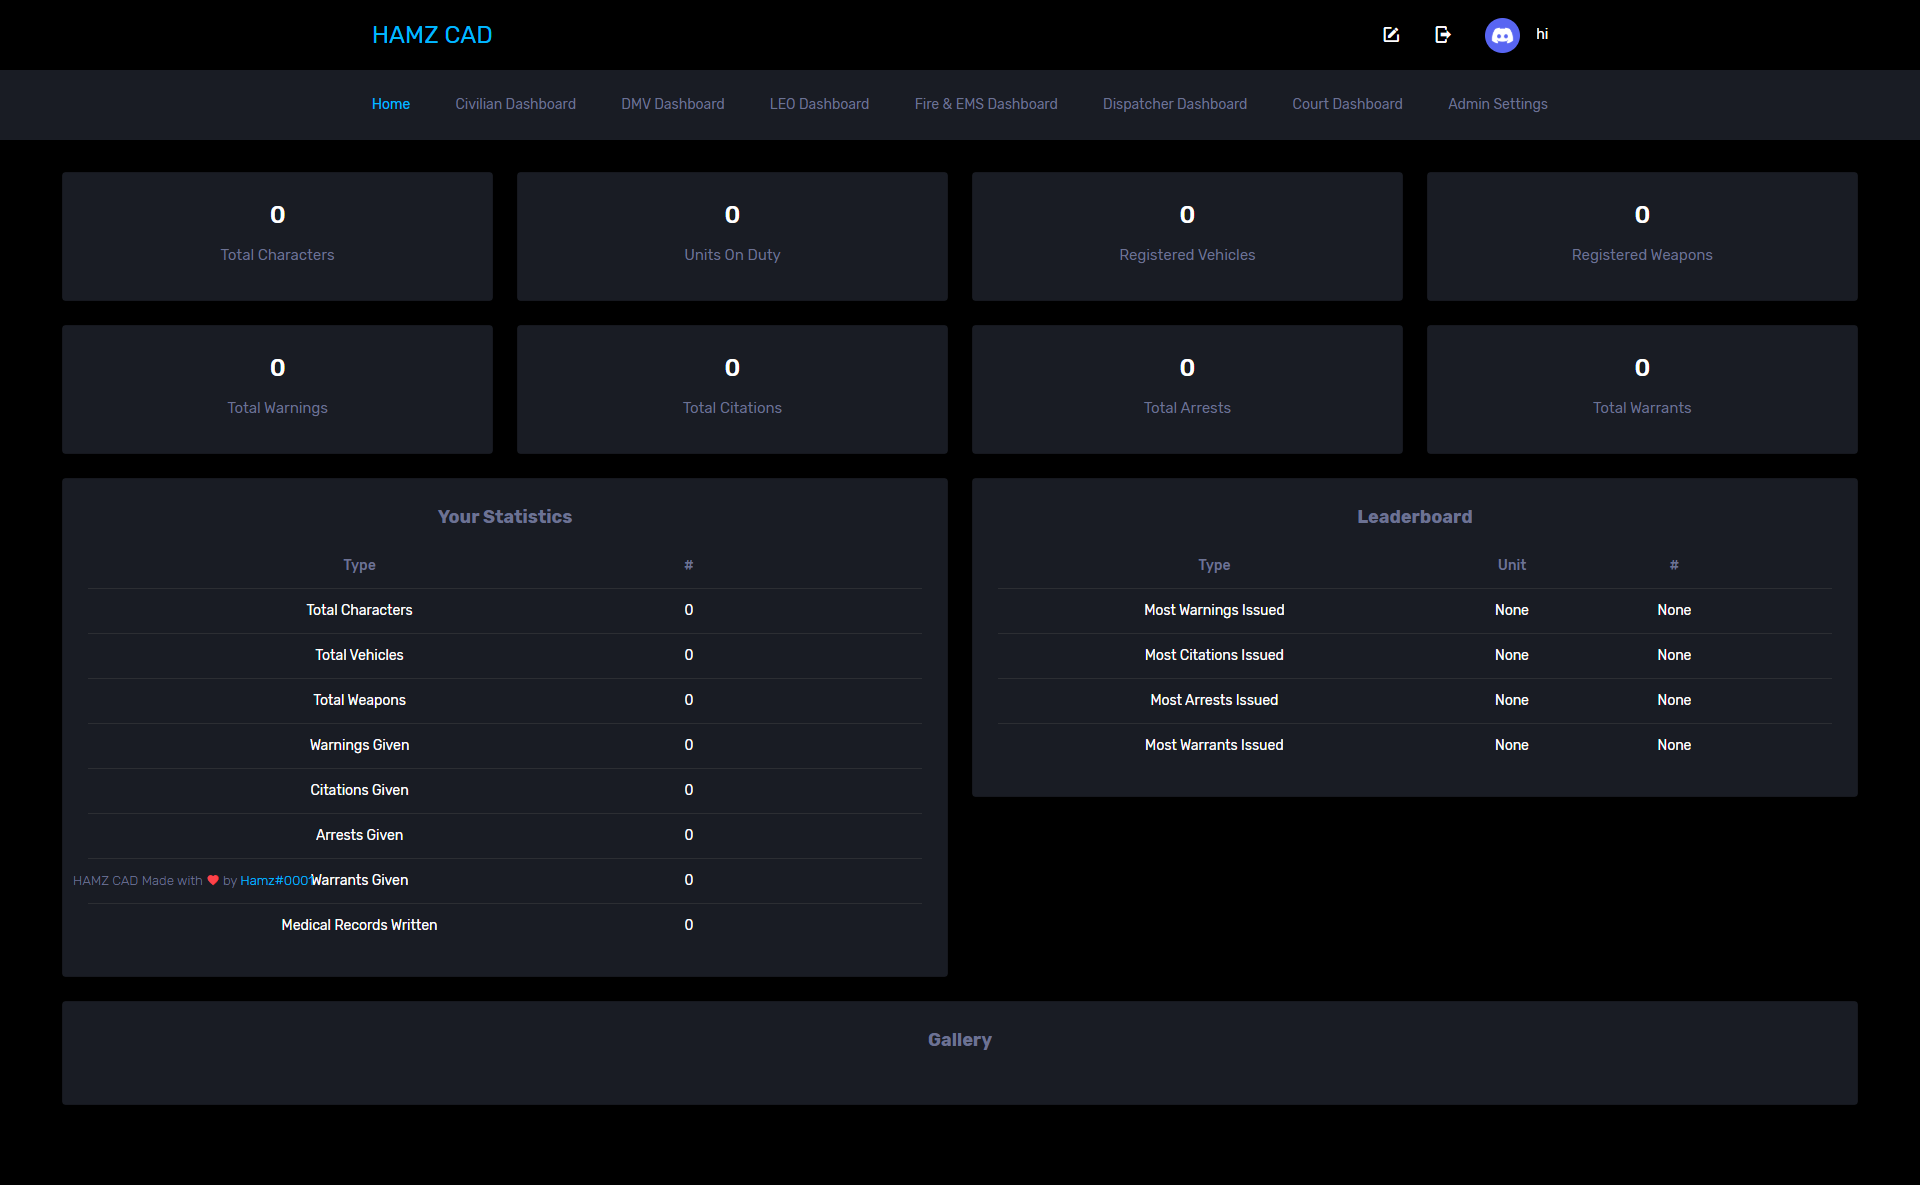This screenshot has height=1185, width=1920.
Task: Click 'Most Citations Issued' leaderboard row
Action: point(1414,655)
